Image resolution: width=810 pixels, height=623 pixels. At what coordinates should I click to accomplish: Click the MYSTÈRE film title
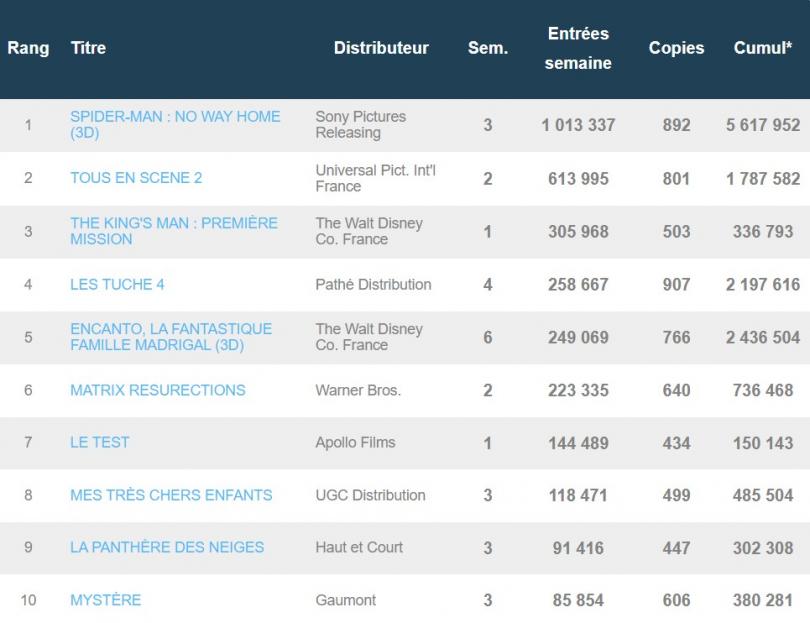point(105,600)
